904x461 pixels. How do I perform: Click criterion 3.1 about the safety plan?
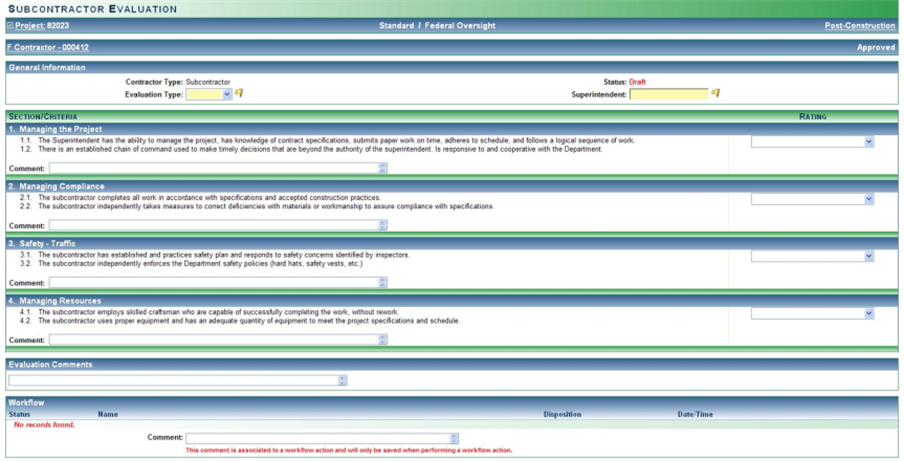click(215, 255)
